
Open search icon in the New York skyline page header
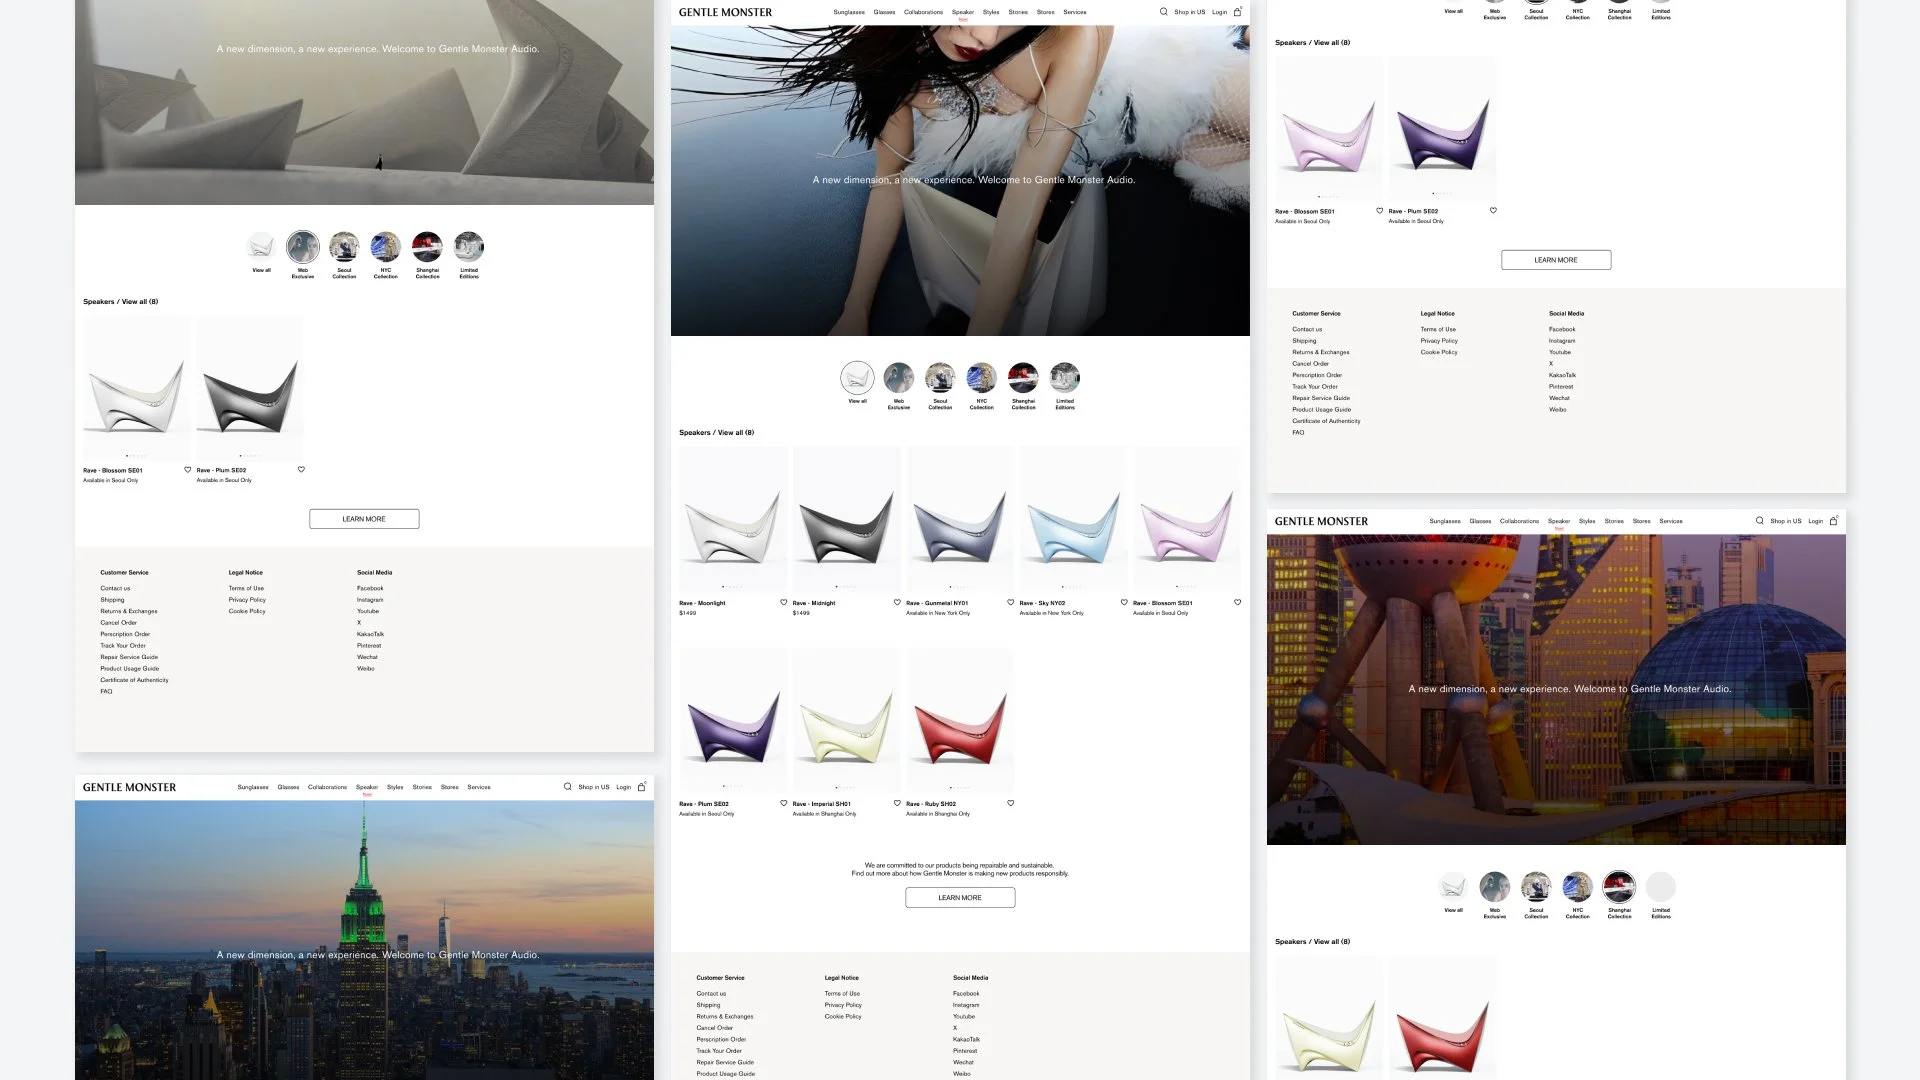coord(567,787)
